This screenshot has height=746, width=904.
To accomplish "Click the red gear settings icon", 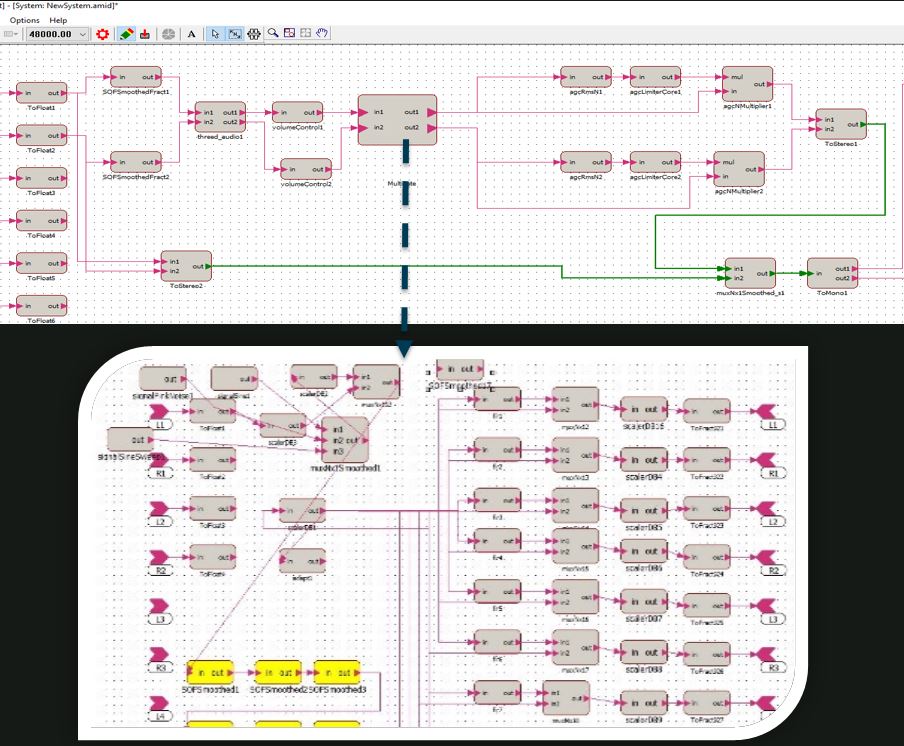I will coord(103,34).
